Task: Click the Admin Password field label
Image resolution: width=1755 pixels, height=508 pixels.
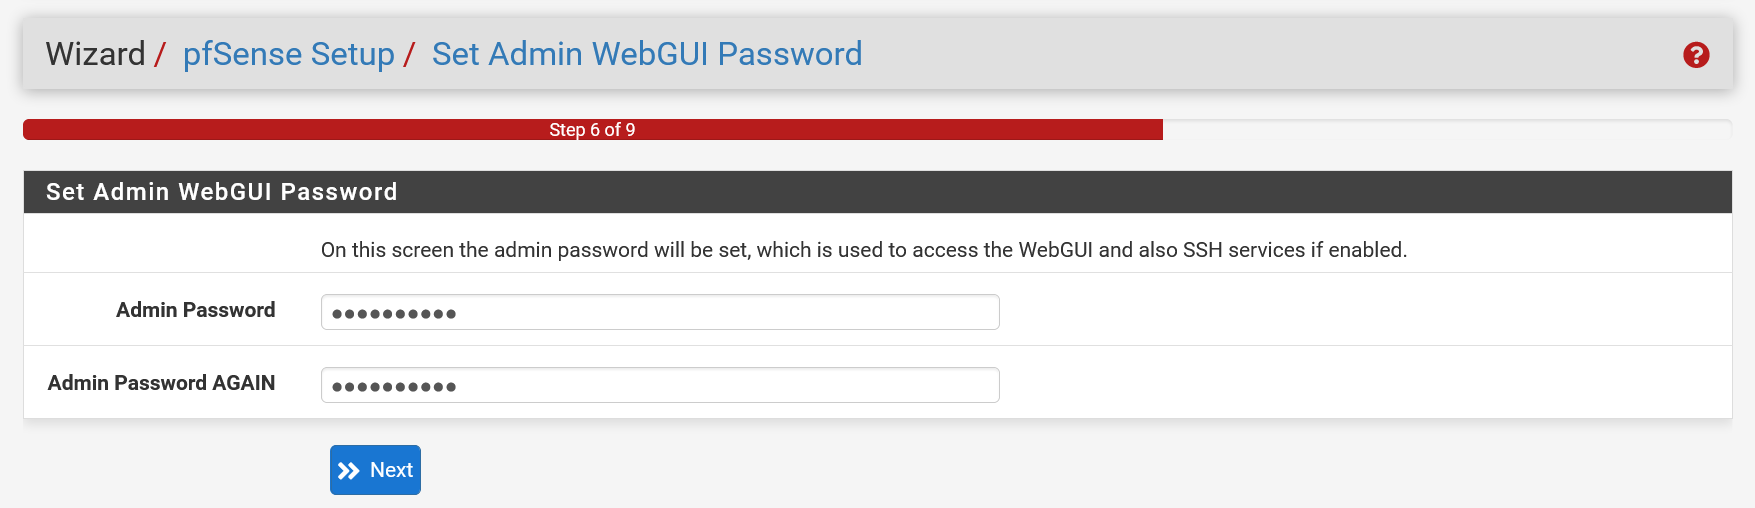Action: click(195, 310)
